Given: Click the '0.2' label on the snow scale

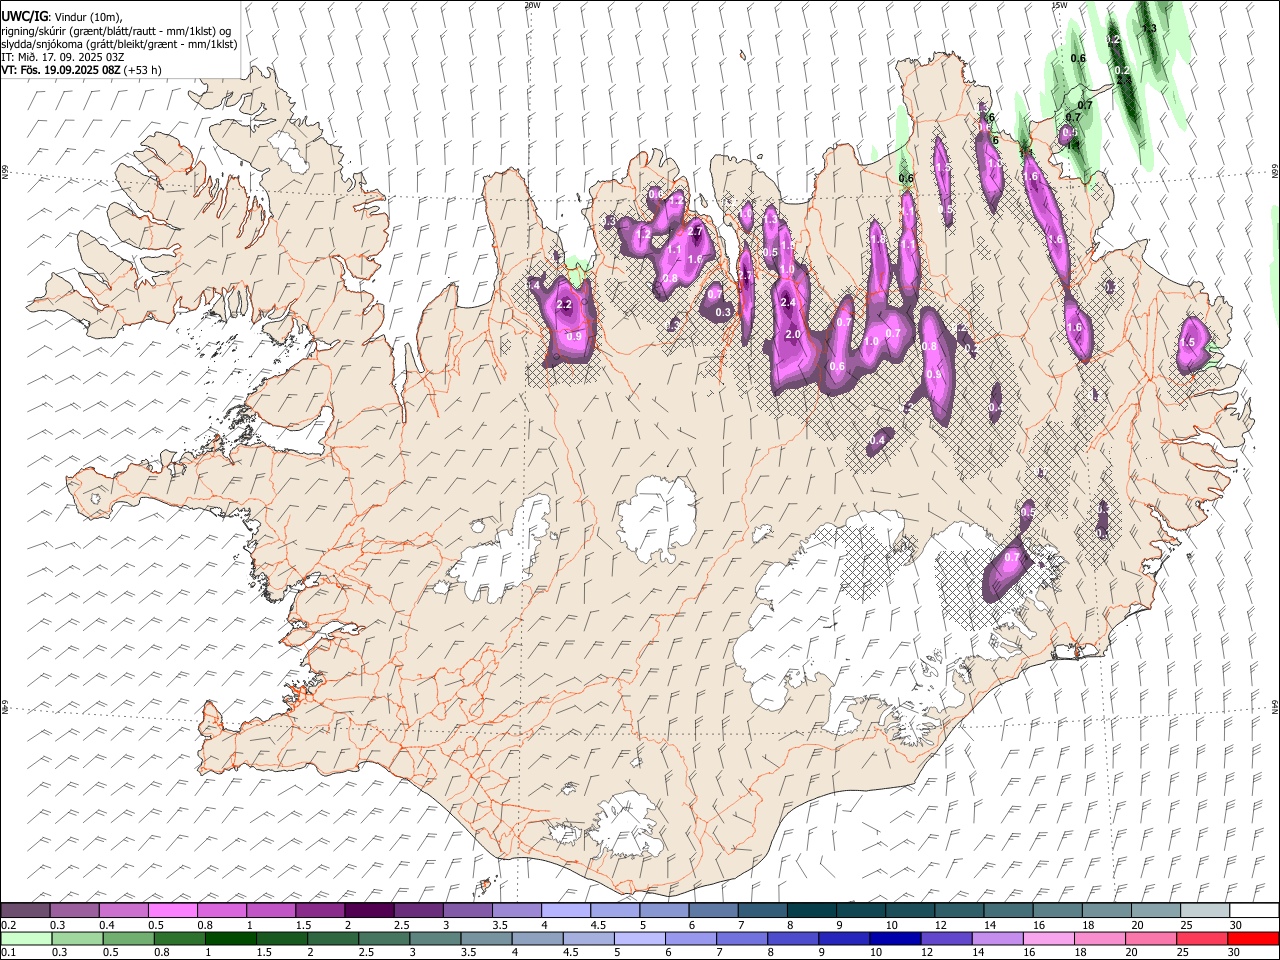Looking at the screenshot, I should click(x=7, y=925).
